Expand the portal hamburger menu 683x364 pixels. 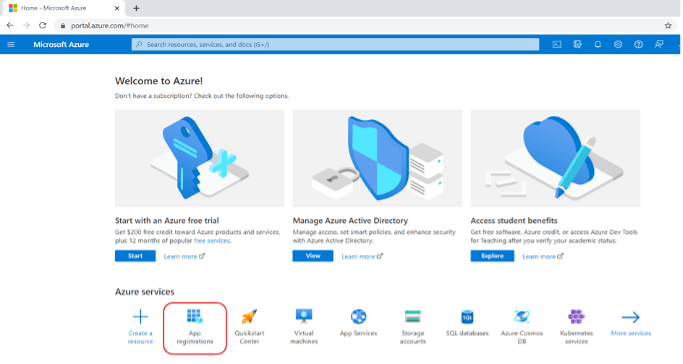coord(11,44)
